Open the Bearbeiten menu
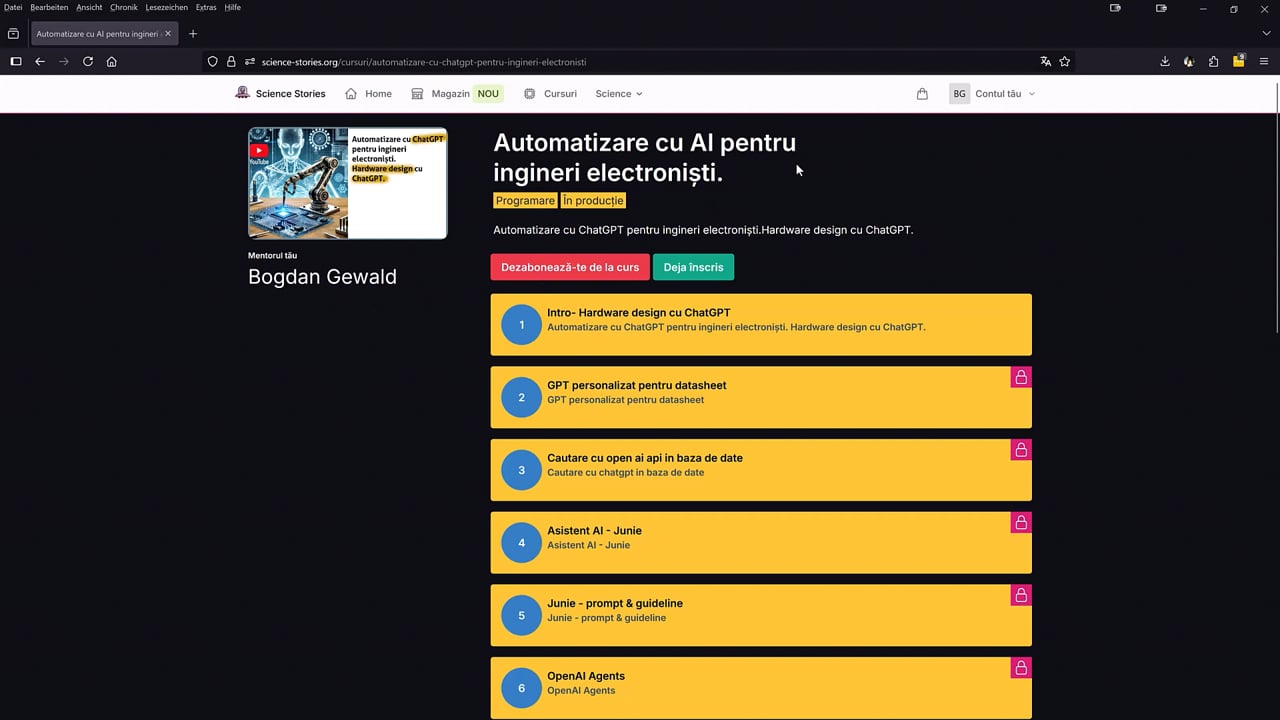The width and height of the screenshot is (1280, 720). pyautogui.click(x=49, y=7)
